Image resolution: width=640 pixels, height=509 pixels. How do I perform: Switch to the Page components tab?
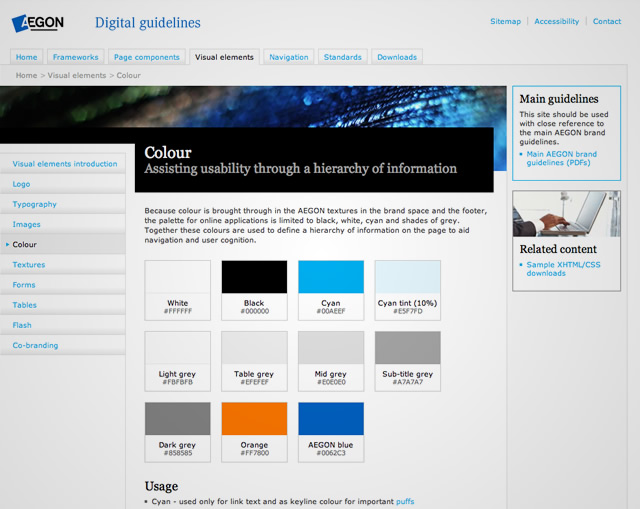147,57
